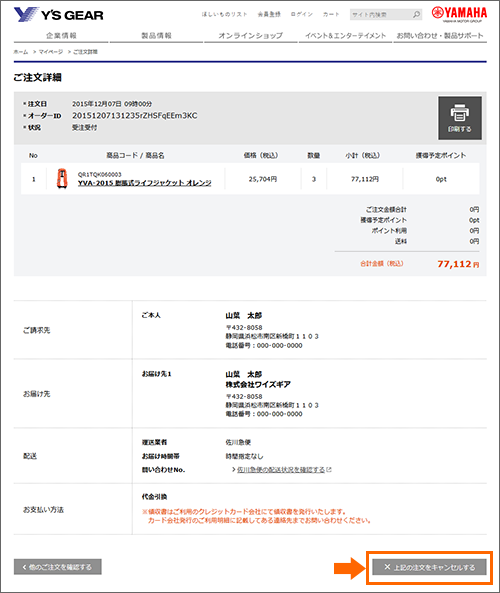Viewport: 500px width, 593px height.
Task: Open オンラインショップ menu
Action: 250,36
